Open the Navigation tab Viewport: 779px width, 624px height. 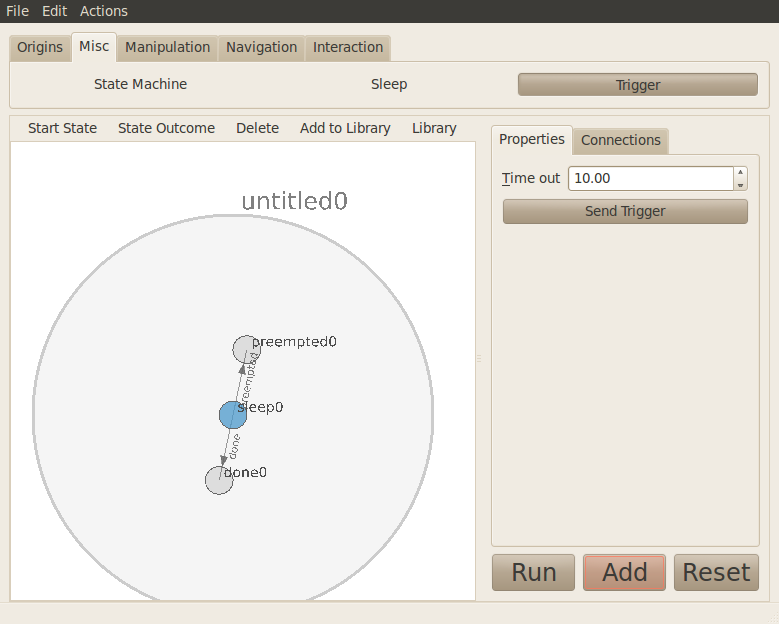pos(261,47)
